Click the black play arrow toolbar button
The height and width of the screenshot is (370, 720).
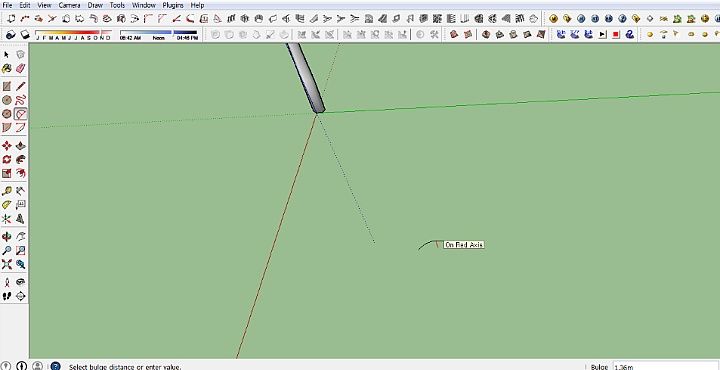[x=602, y=34]
